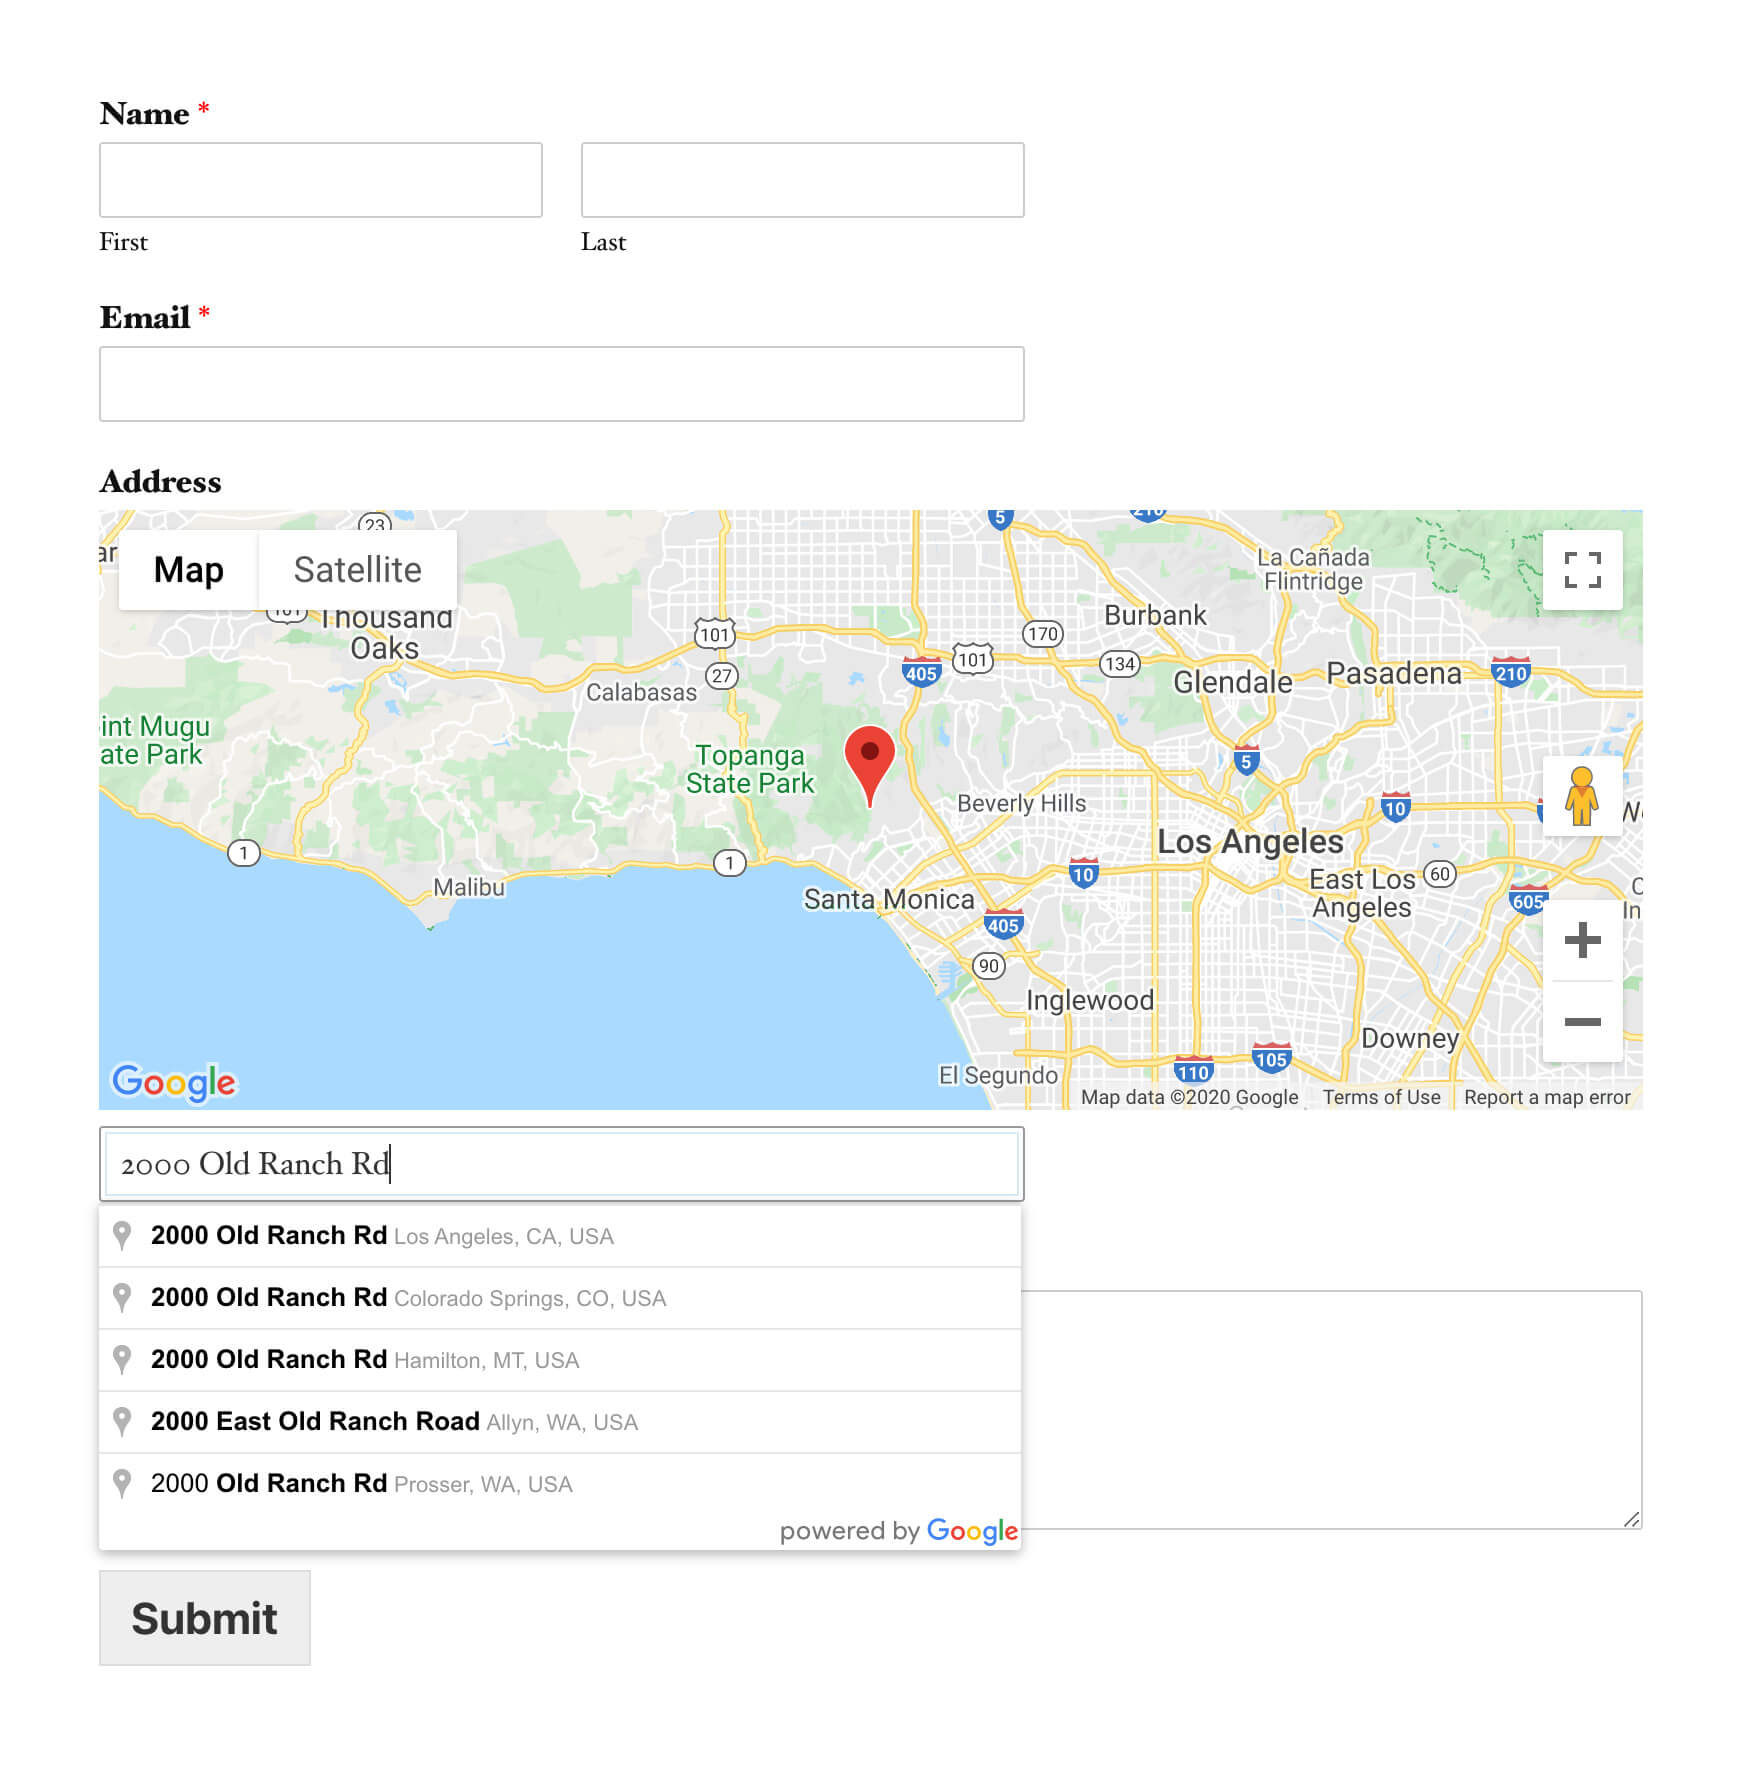This screenshot has width=1744, height=1767.
Task: Zoom out with the minus button
Action: [x=1581, y=1021]
